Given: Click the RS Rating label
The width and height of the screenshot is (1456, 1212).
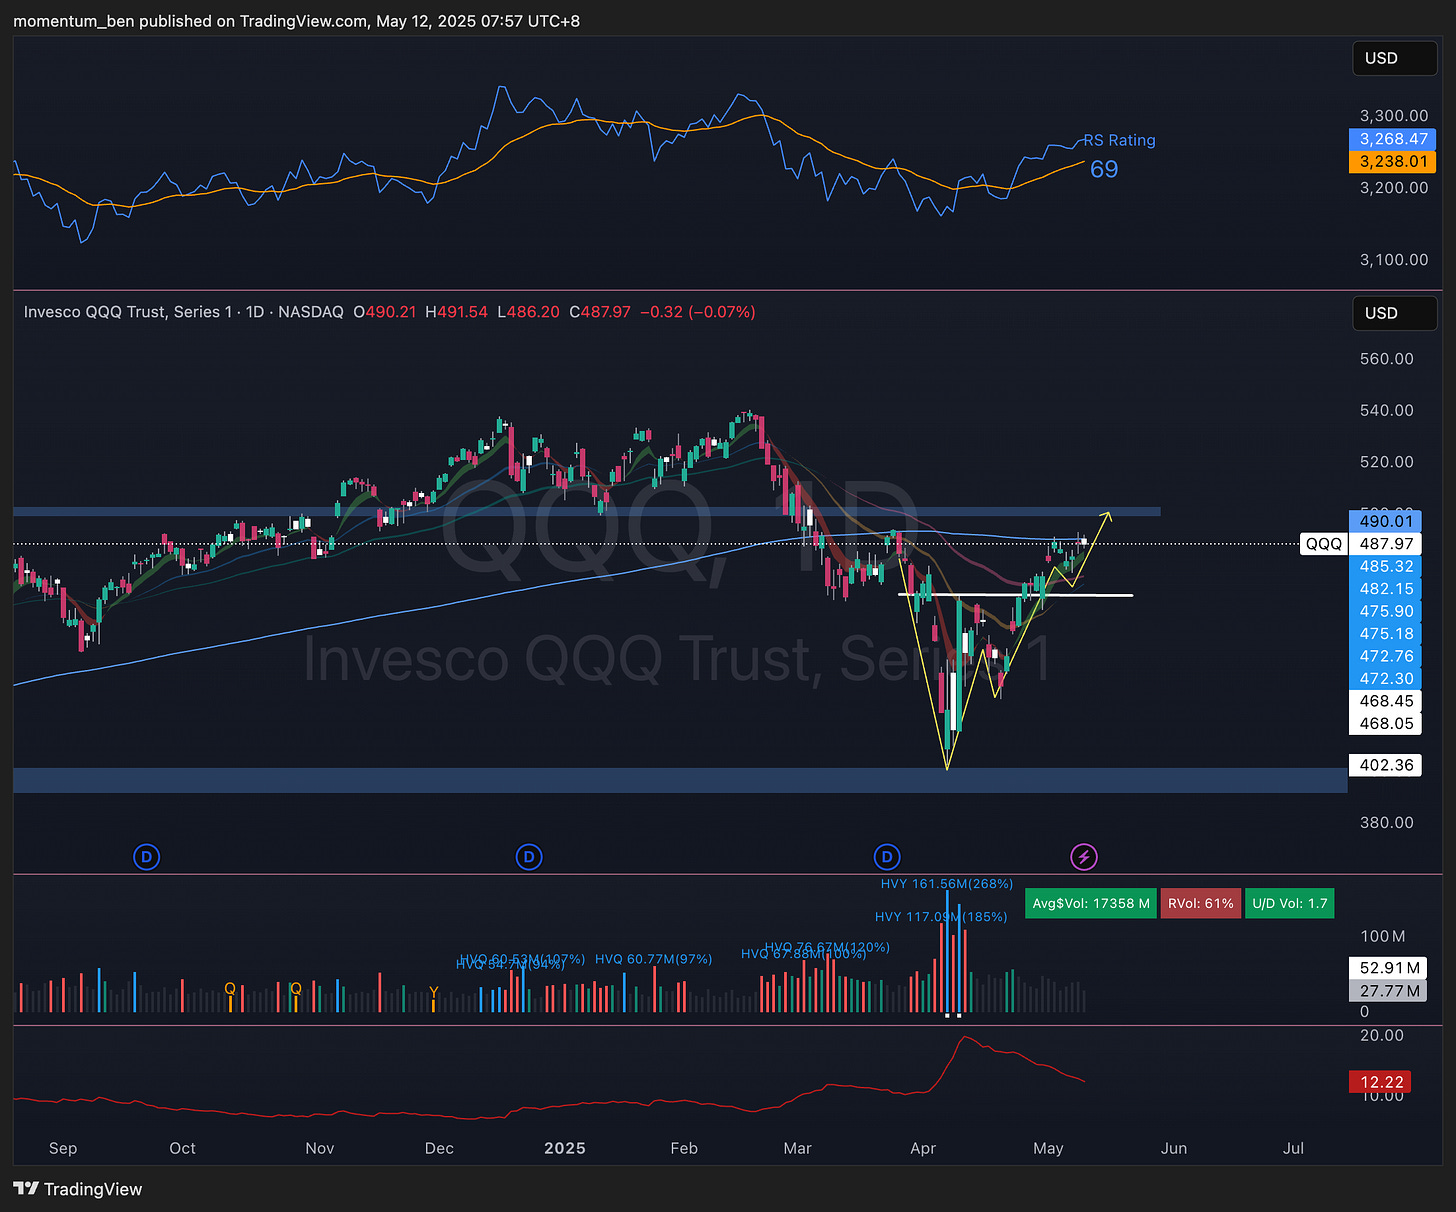Looking at the screenshot, I should [1120, 140].
